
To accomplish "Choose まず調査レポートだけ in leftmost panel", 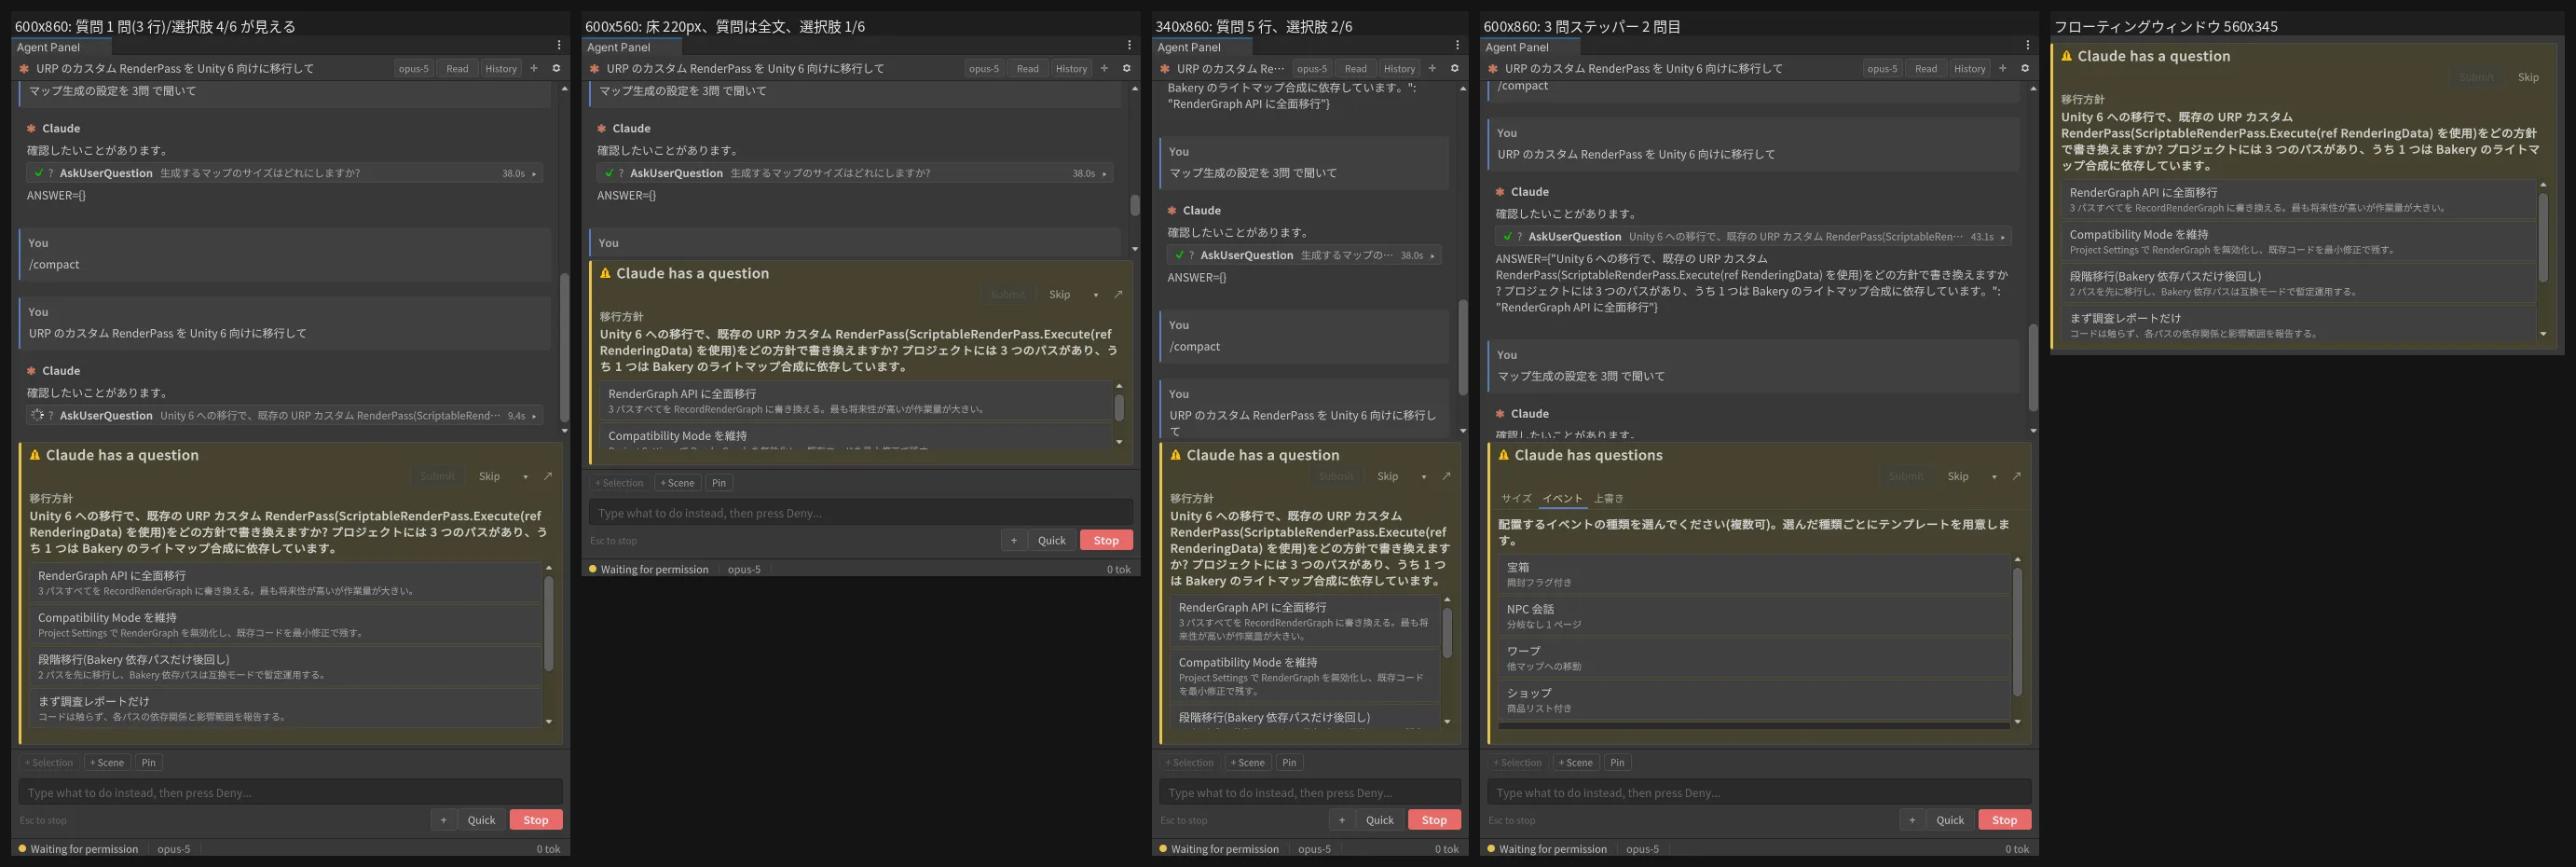I will point(285,709).
